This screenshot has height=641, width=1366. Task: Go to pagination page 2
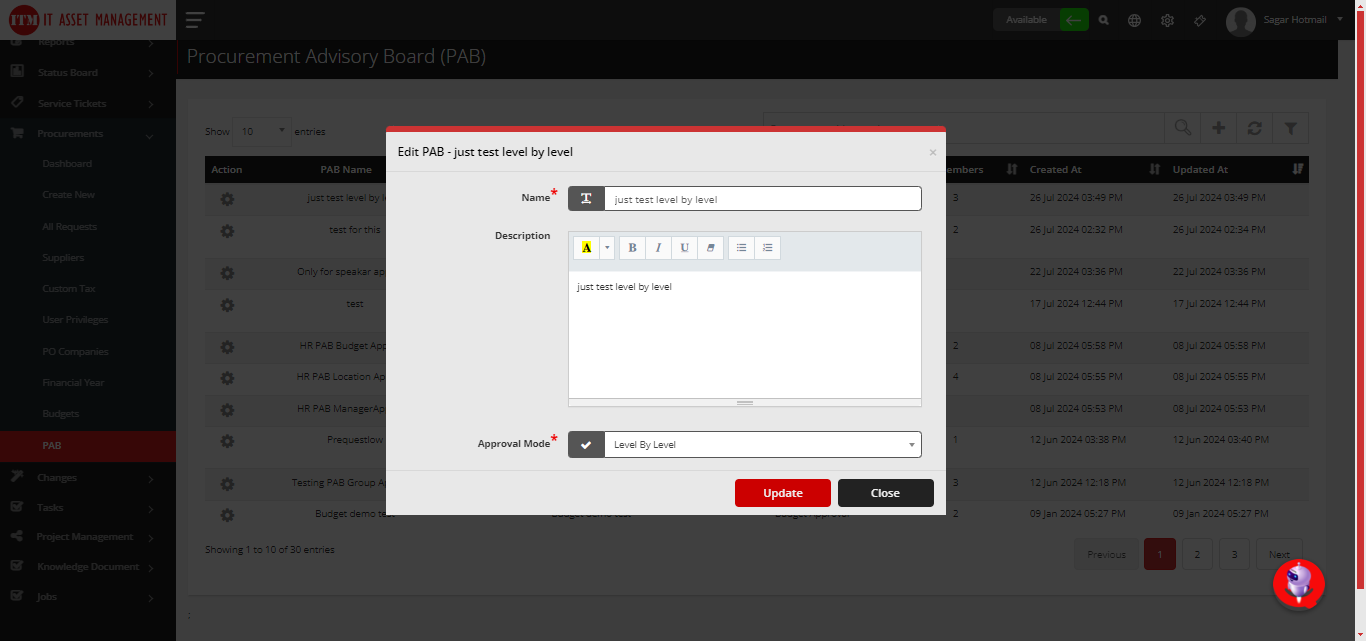pos(1197,554)
